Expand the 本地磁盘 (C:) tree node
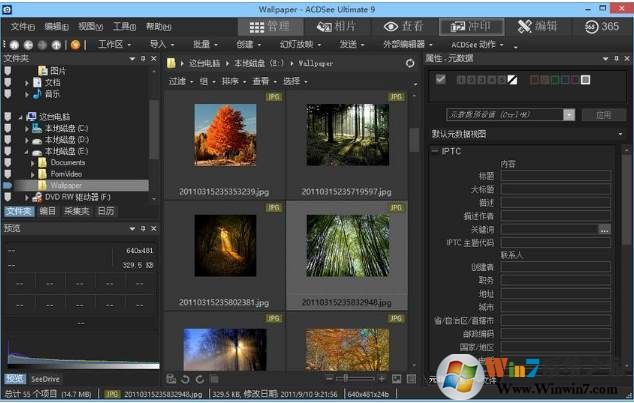634x403 pixels. pos(27,129)
